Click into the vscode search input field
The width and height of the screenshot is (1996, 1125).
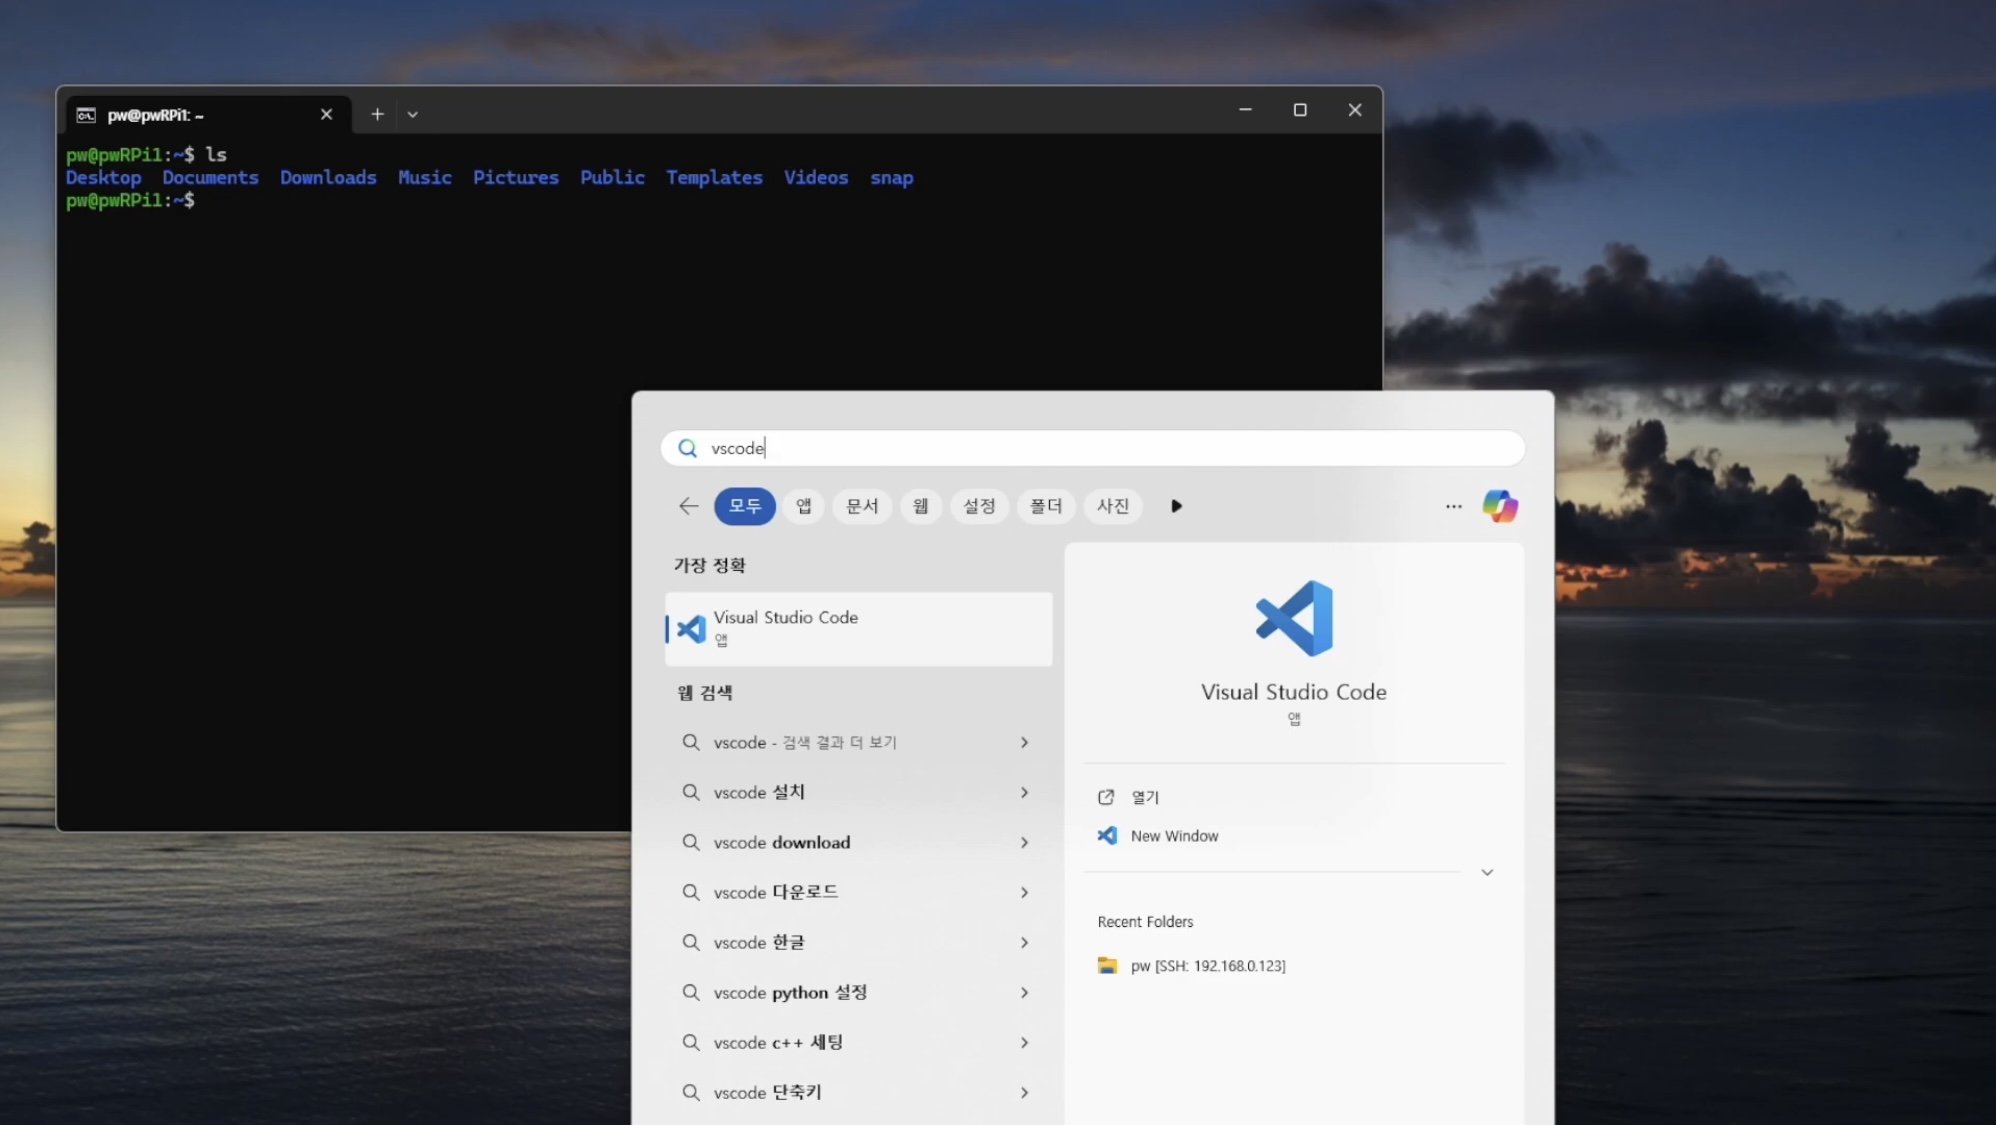coord(1100,448)
